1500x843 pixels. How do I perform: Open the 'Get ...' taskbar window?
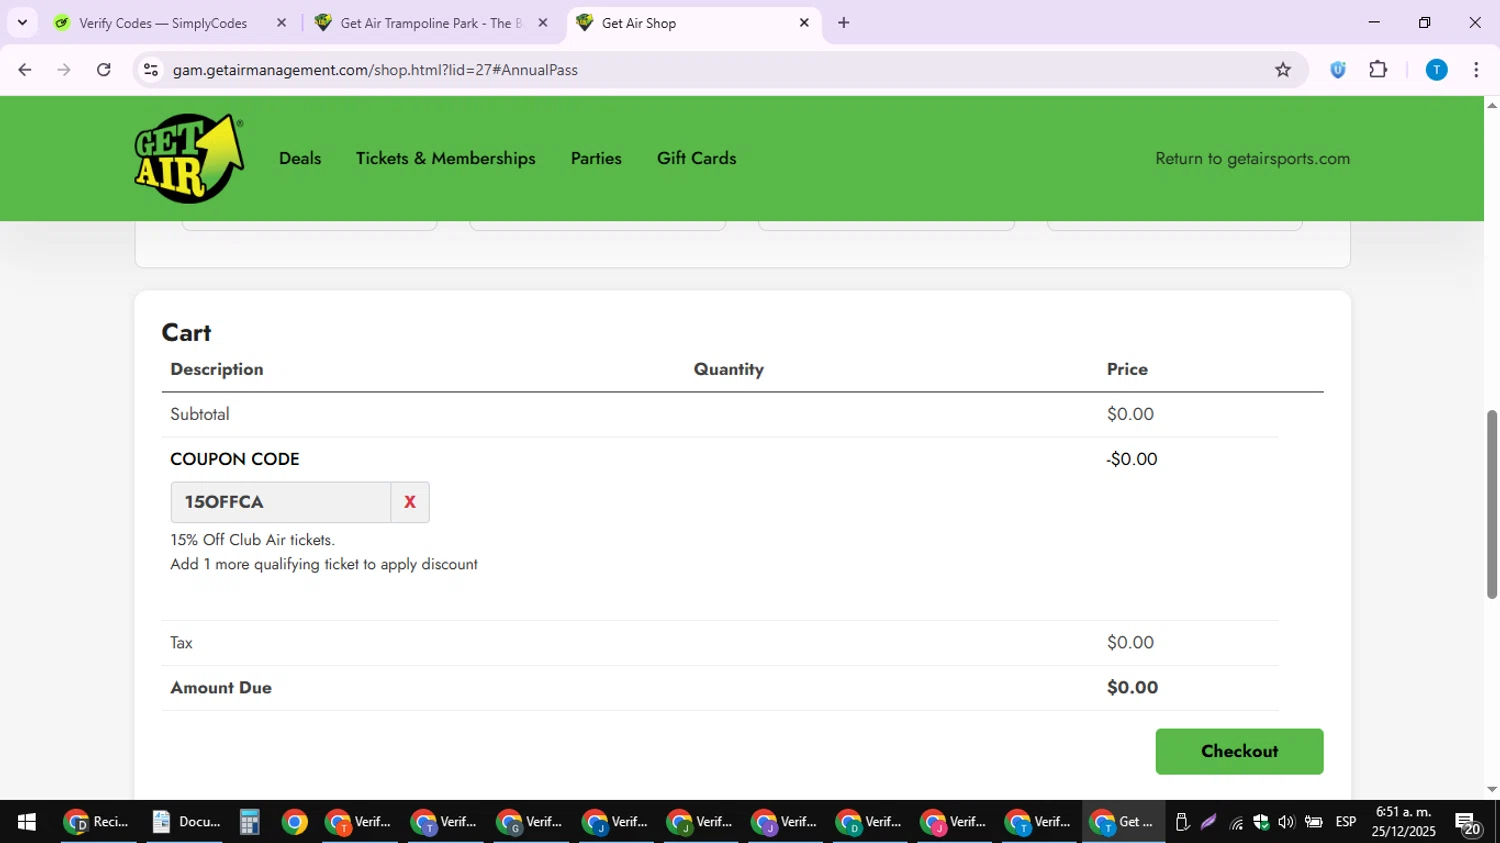tap(1123, 822)
